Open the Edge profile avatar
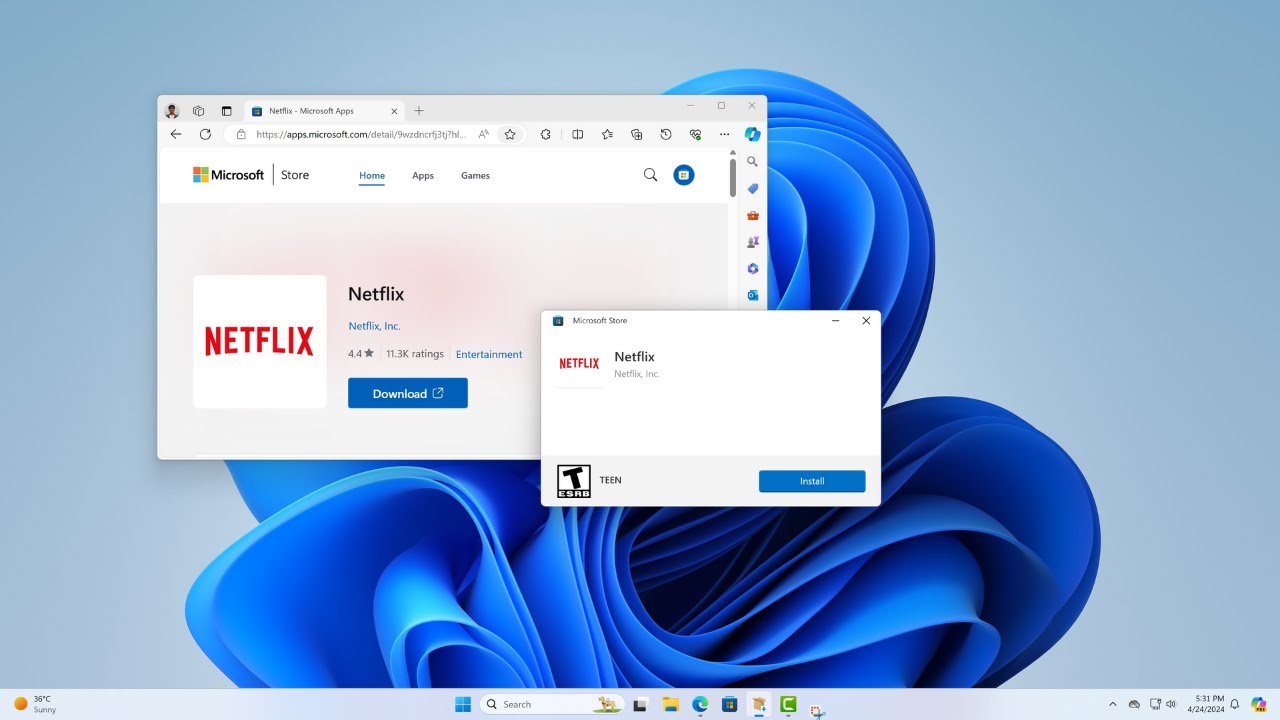The height and width of the screenshot is (720, 1280). click(x=172, y=111)
